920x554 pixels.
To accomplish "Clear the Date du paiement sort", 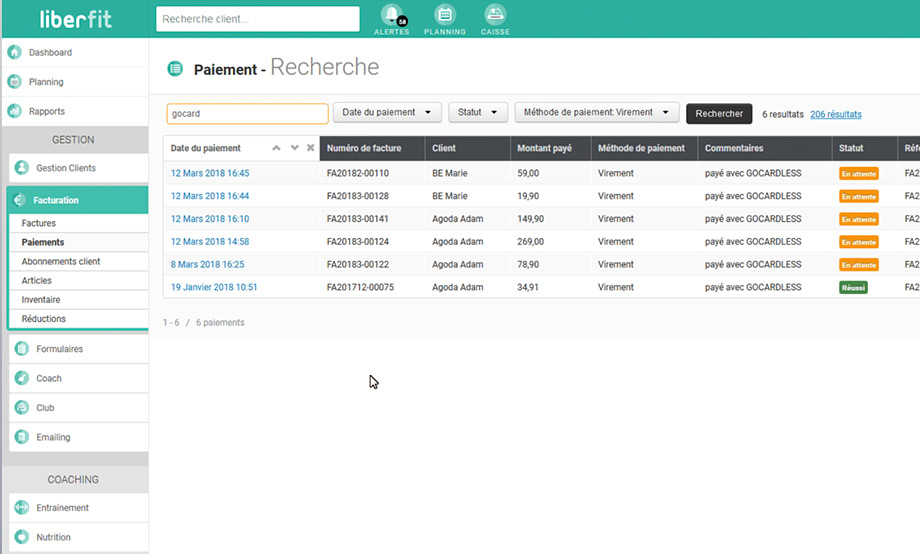I will tap(310, 148).
